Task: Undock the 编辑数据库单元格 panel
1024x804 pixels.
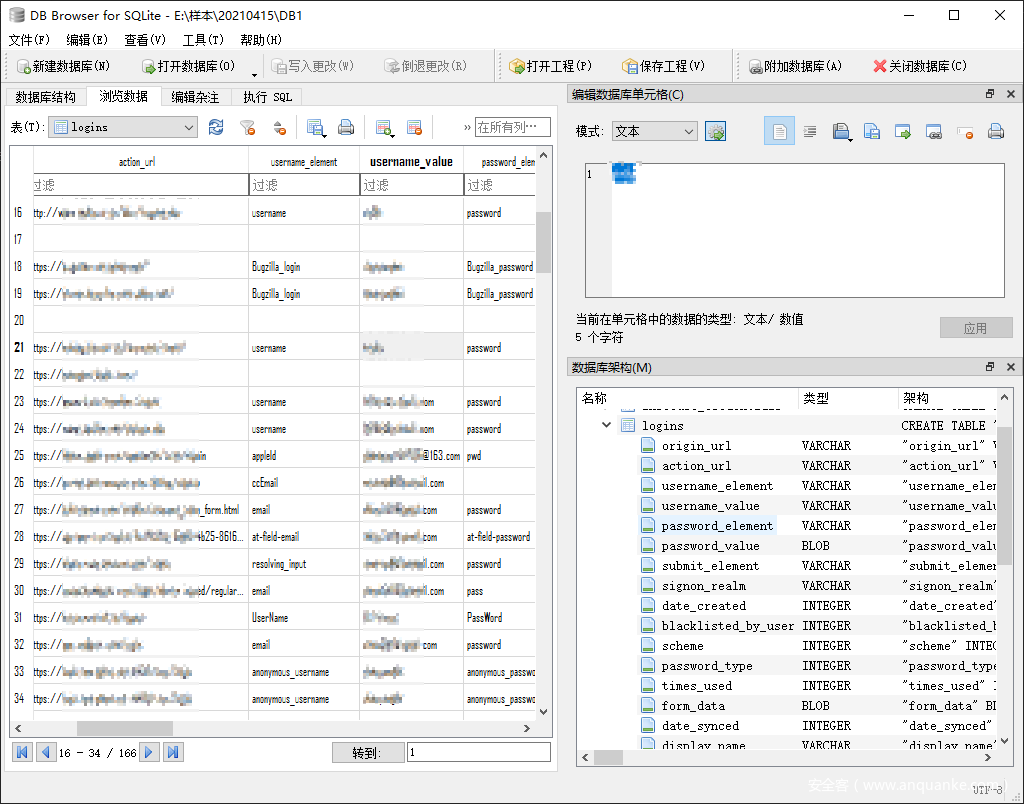Action: (x=990, y=94)
